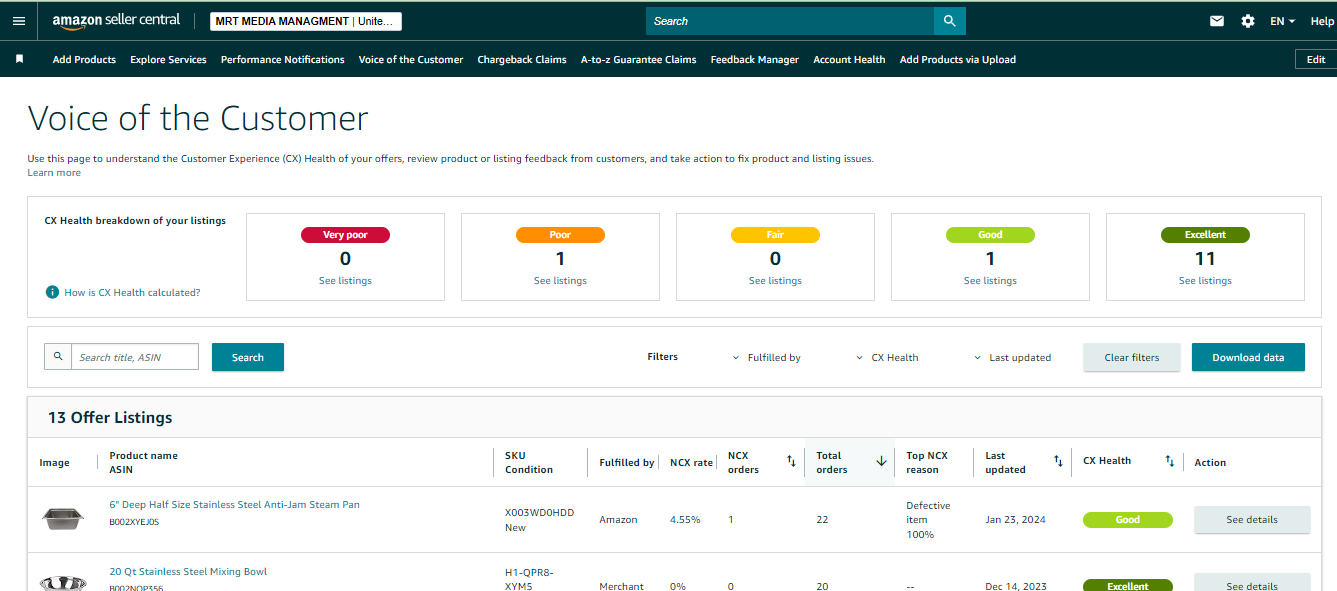Open Feedback Manager
Viewport: 1337px width, 591px height.
point(755,60)
